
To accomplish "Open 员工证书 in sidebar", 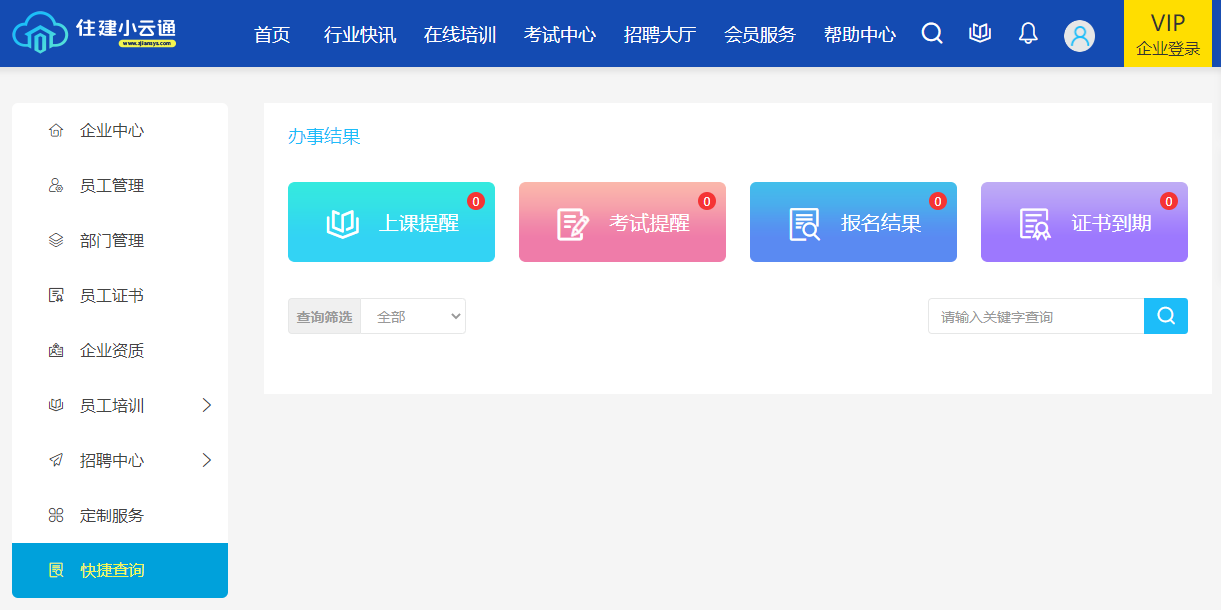I will tap(112, 296).
